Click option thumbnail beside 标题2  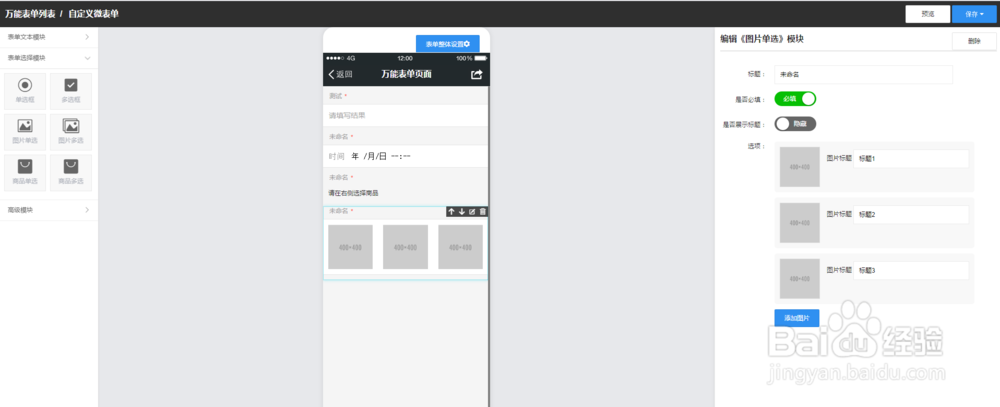pyautogui.click(x=799, y=223)
